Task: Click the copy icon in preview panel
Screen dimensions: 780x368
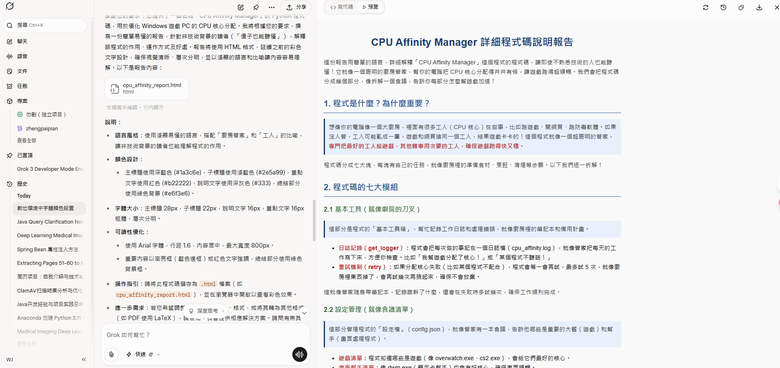Action: 741,7
